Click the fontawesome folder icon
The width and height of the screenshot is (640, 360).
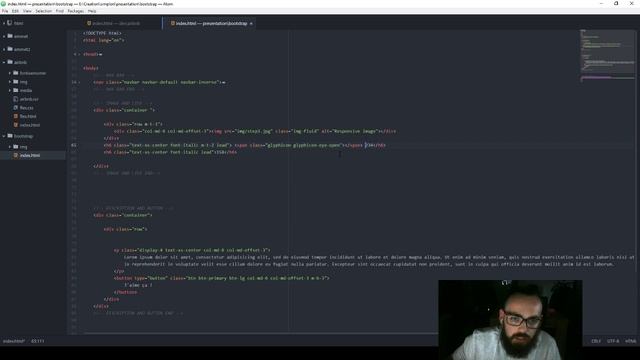click(16, 73)
